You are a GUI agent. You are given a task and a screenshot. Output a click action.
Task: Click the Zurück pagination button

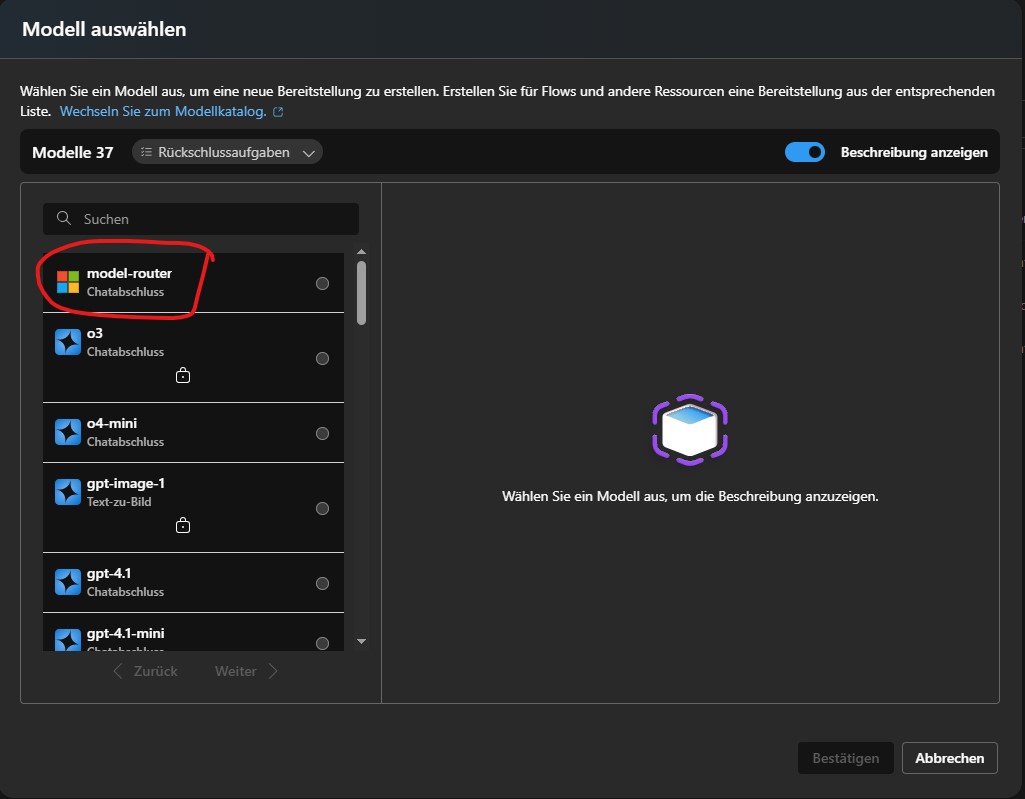[x=145, y=672]
